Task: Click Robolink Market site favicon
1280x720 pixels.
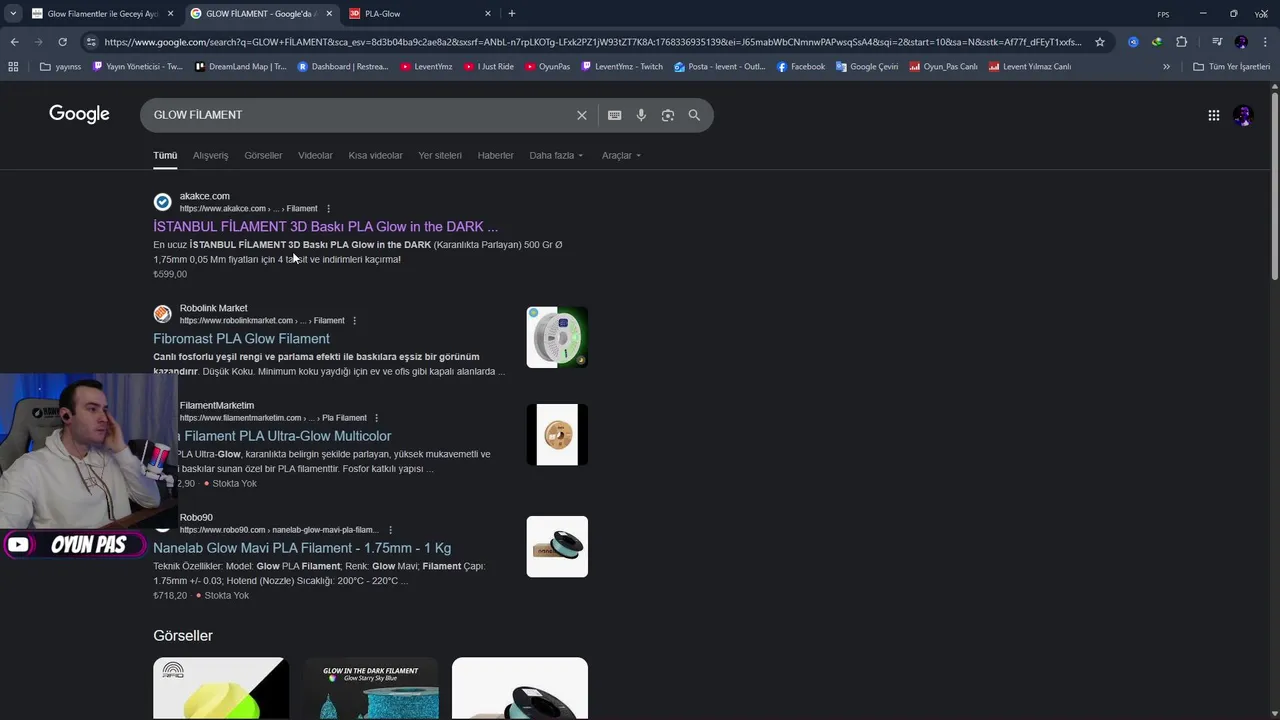Action: 162,314
